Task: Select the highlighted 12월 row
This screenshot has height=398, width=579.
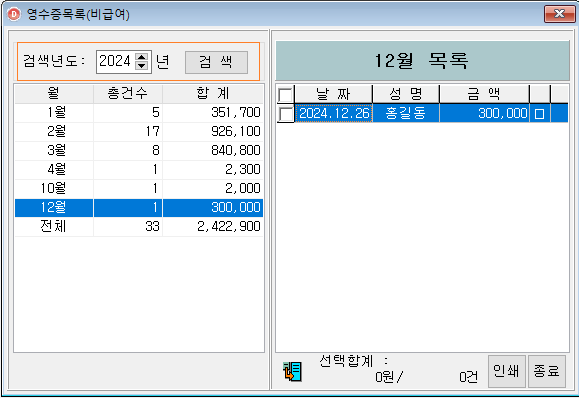Action: click(x=139, y=207)
